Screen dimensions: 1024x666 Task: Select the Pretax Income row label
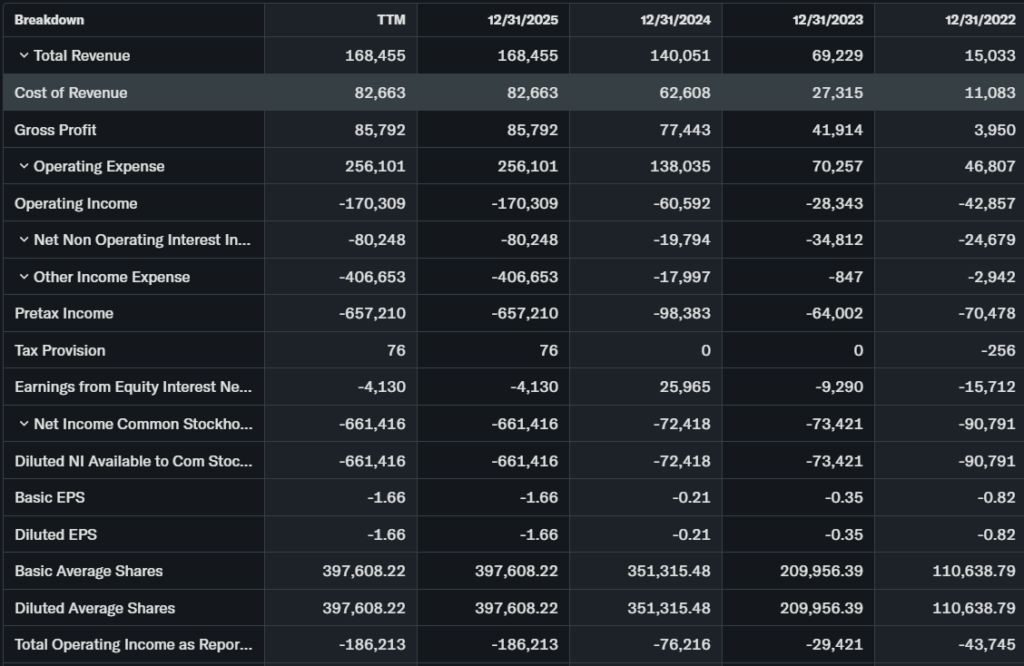point(64,313)
